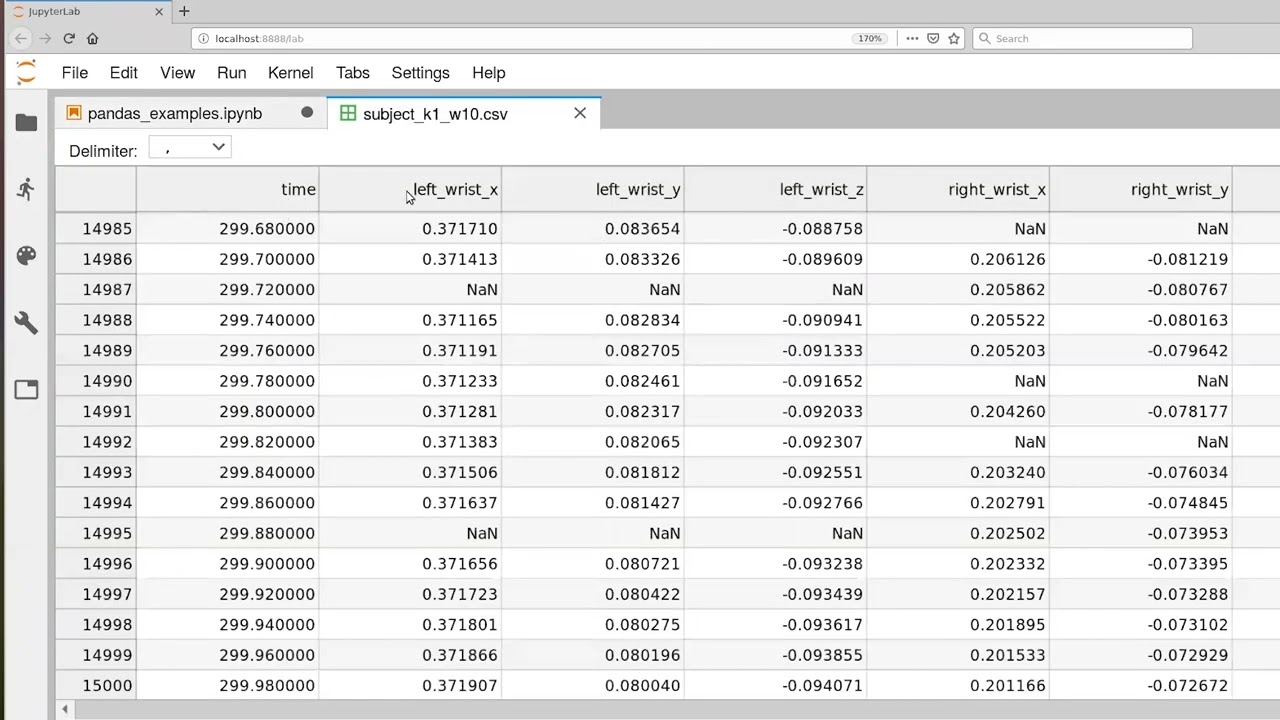The image size is (1280, 720).
Task: Click the bookmark star icon in address bar
Action: (954, 38)
